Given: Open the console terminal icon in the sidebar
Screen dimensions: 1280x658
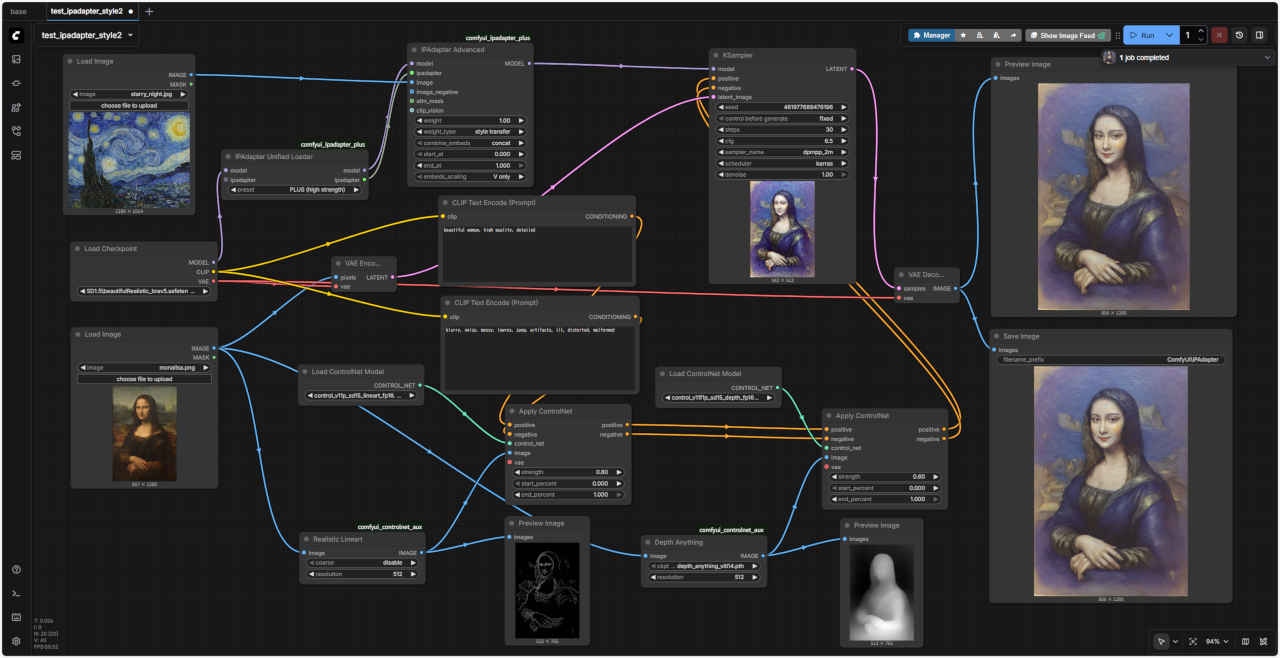Looking at the screenshot, I should (16, 593).
